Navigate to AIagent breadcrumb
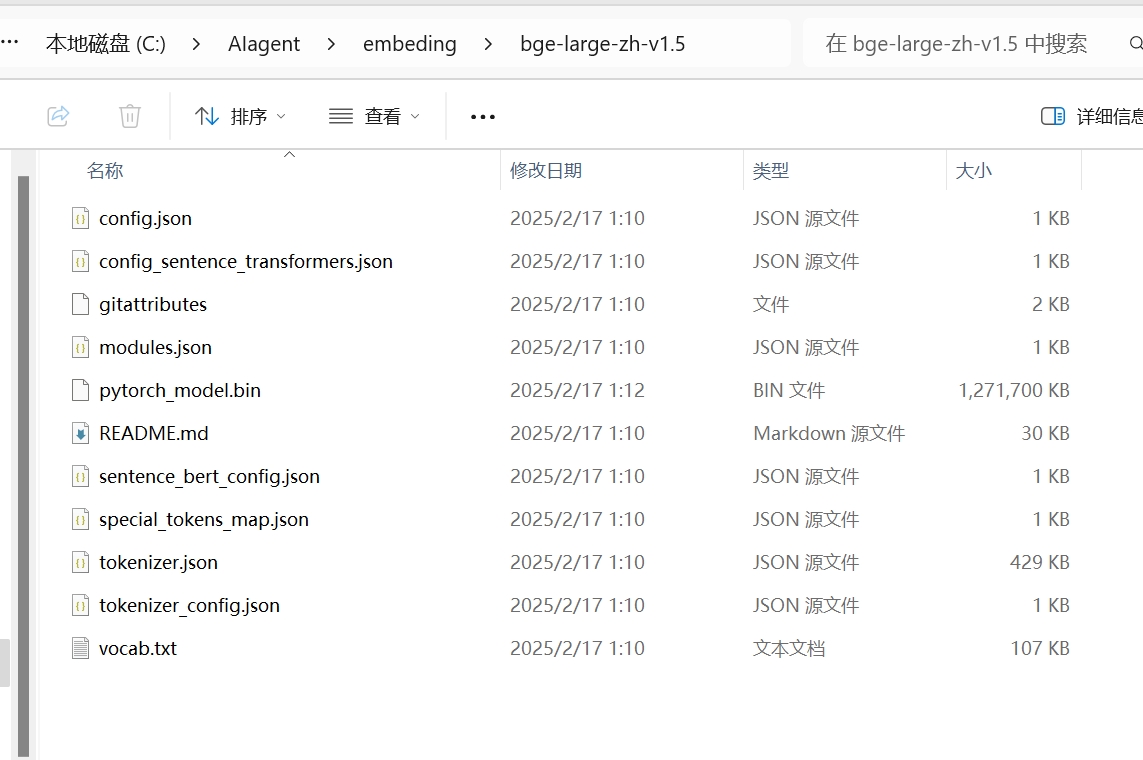The width and height of the screenshot is (1143, 760). (x=264, y=44)
